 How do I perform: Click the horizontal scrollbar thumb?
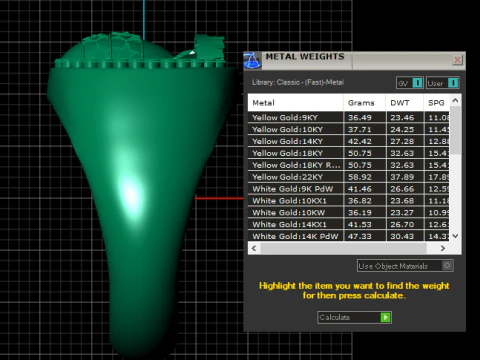343,248
